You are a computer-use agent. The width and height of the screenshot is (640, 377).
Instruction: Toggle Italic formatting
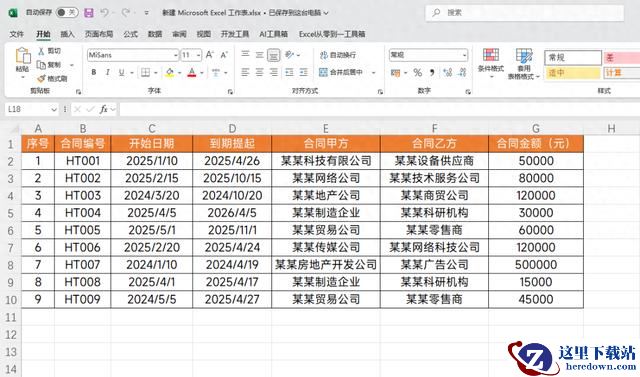[107, 73]
